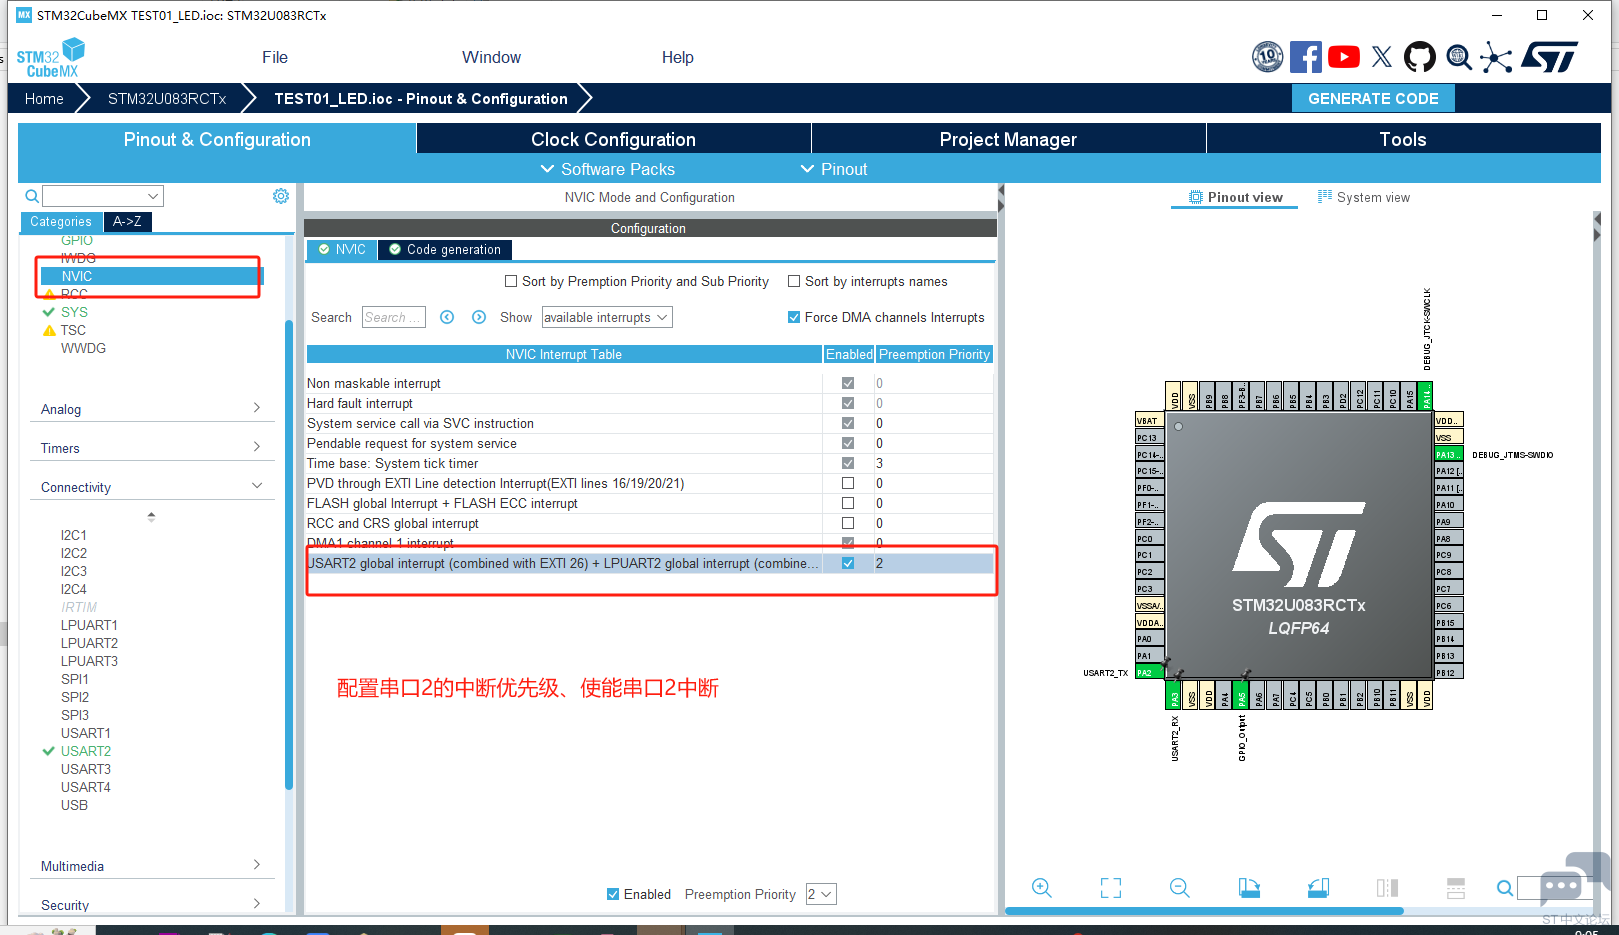Open the ST X (Twitter) page

pyautogui.click(x=1382, y=57)
